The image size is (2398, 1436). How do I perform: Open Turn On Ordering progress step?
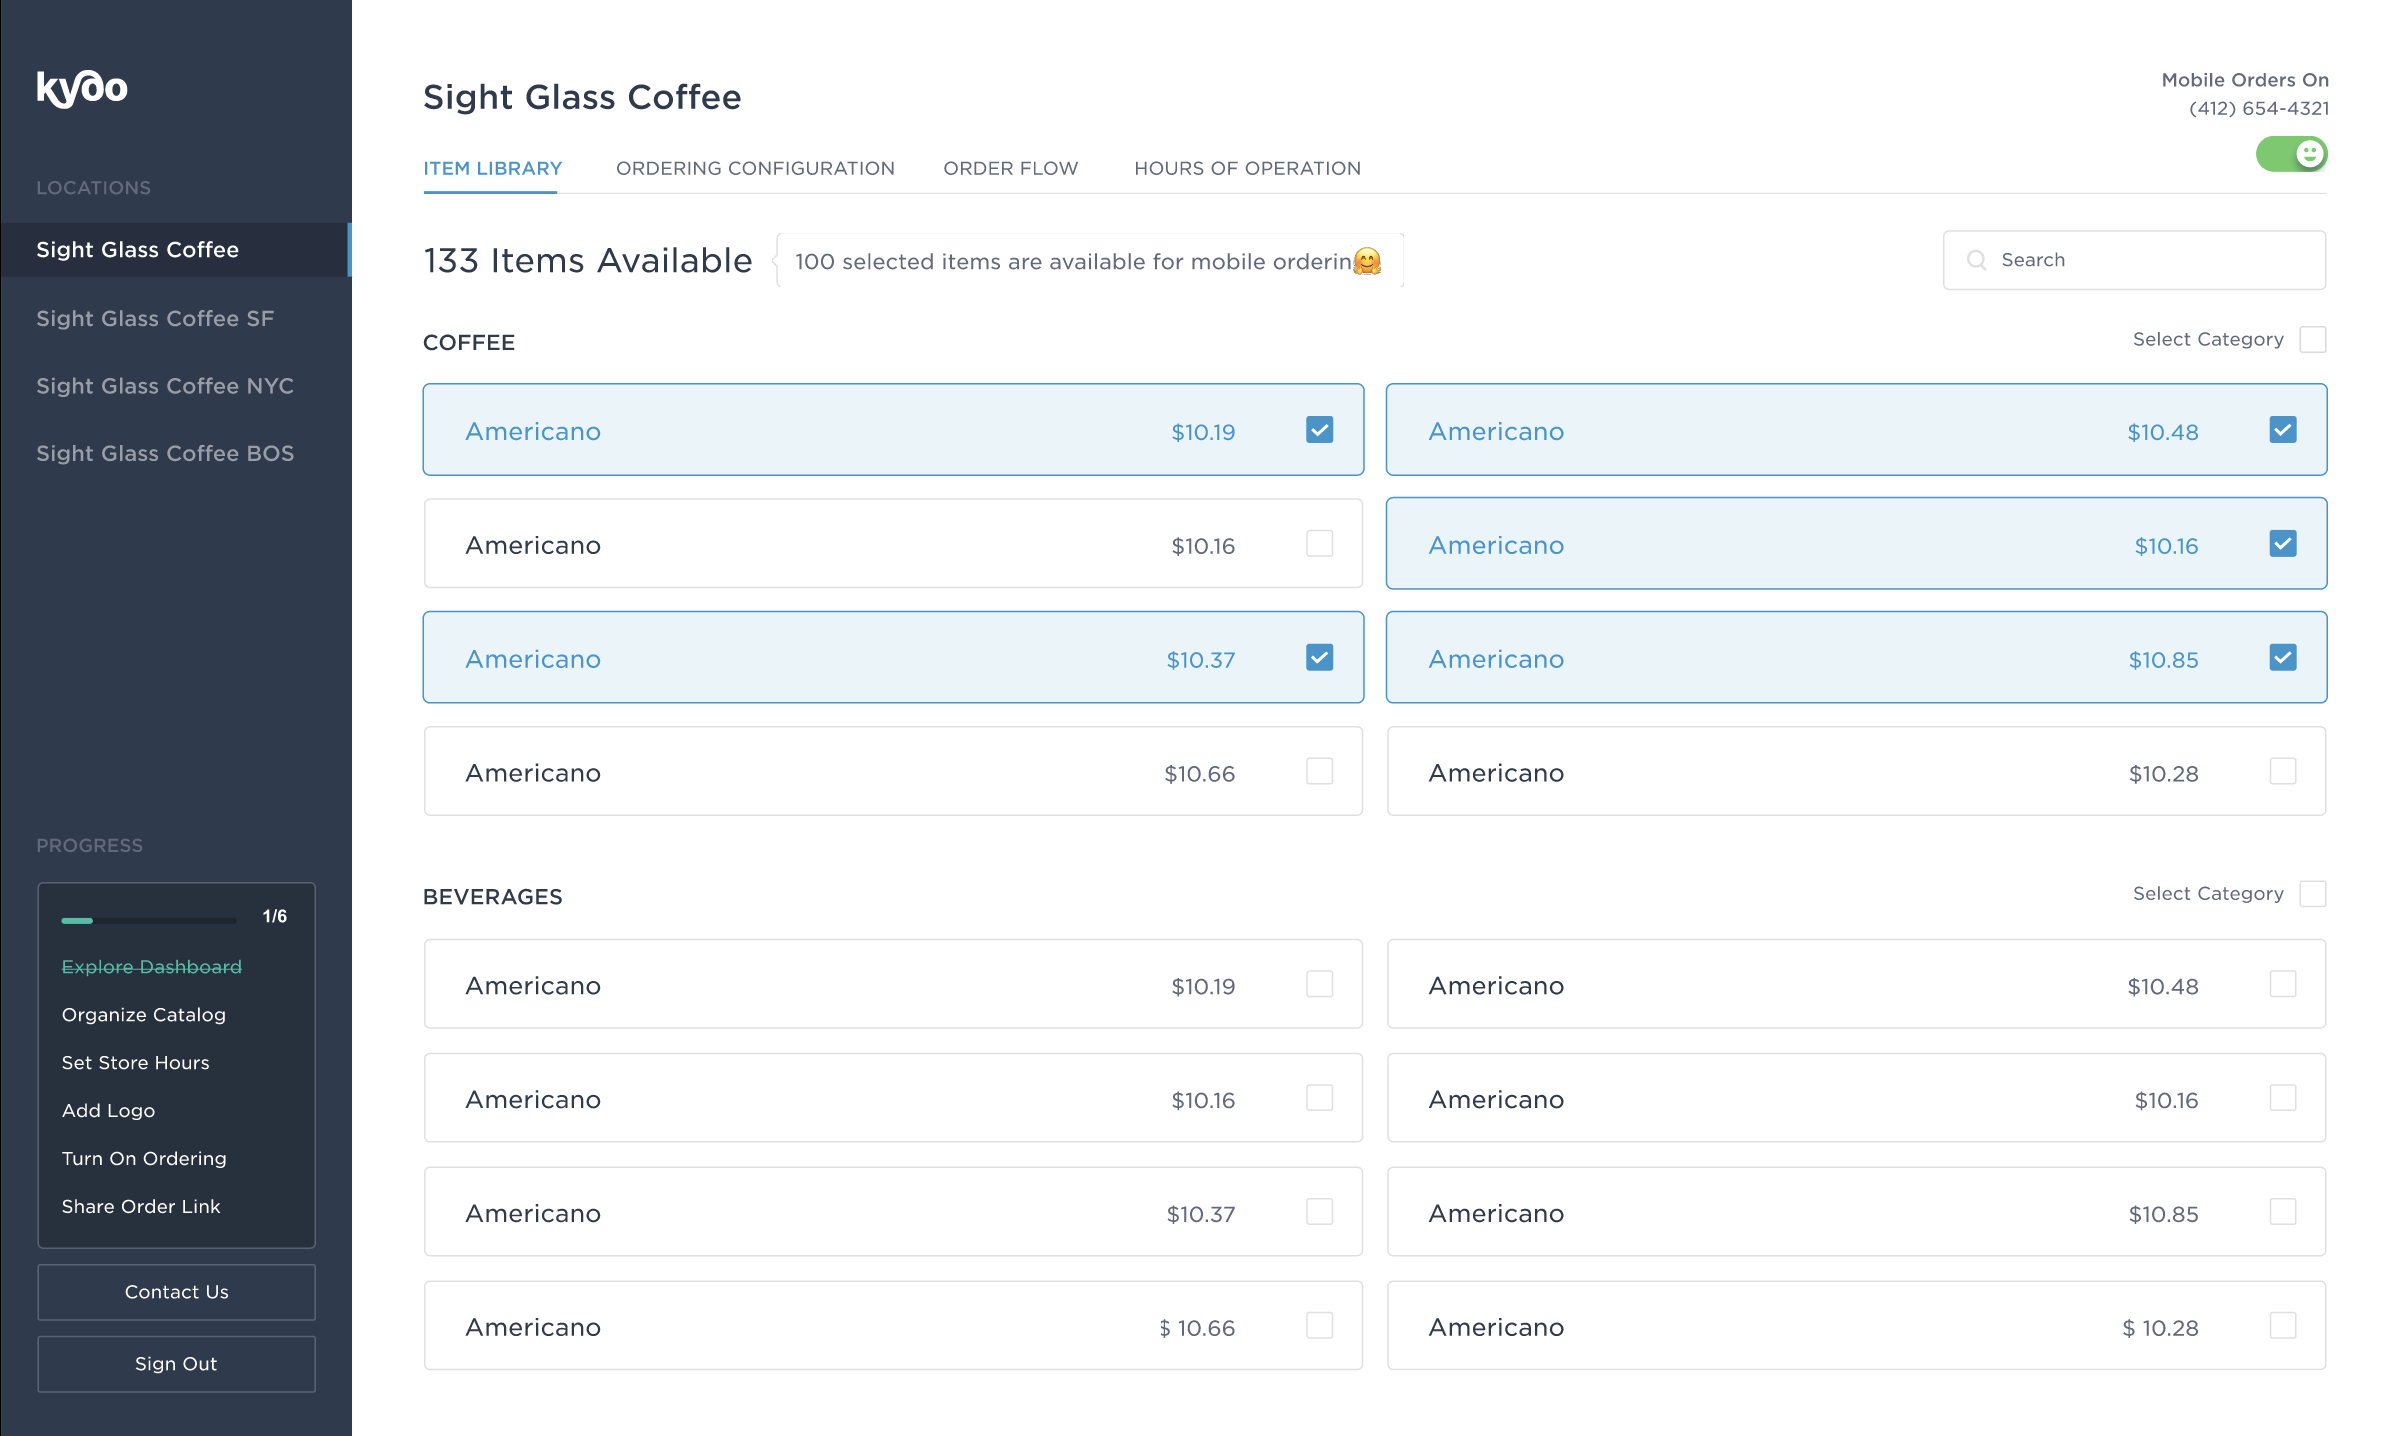tap(144, 1159)
